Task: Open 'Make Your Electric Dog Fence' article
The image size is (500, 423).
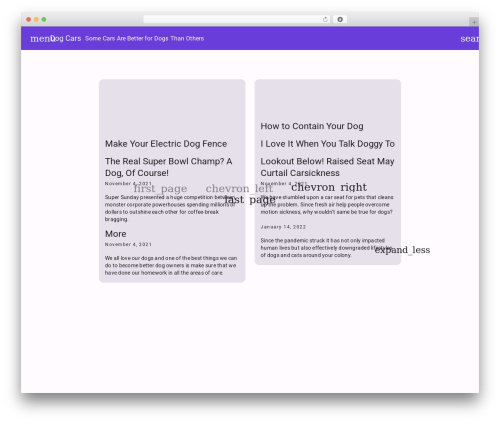Action: click(x=166, y=144)
